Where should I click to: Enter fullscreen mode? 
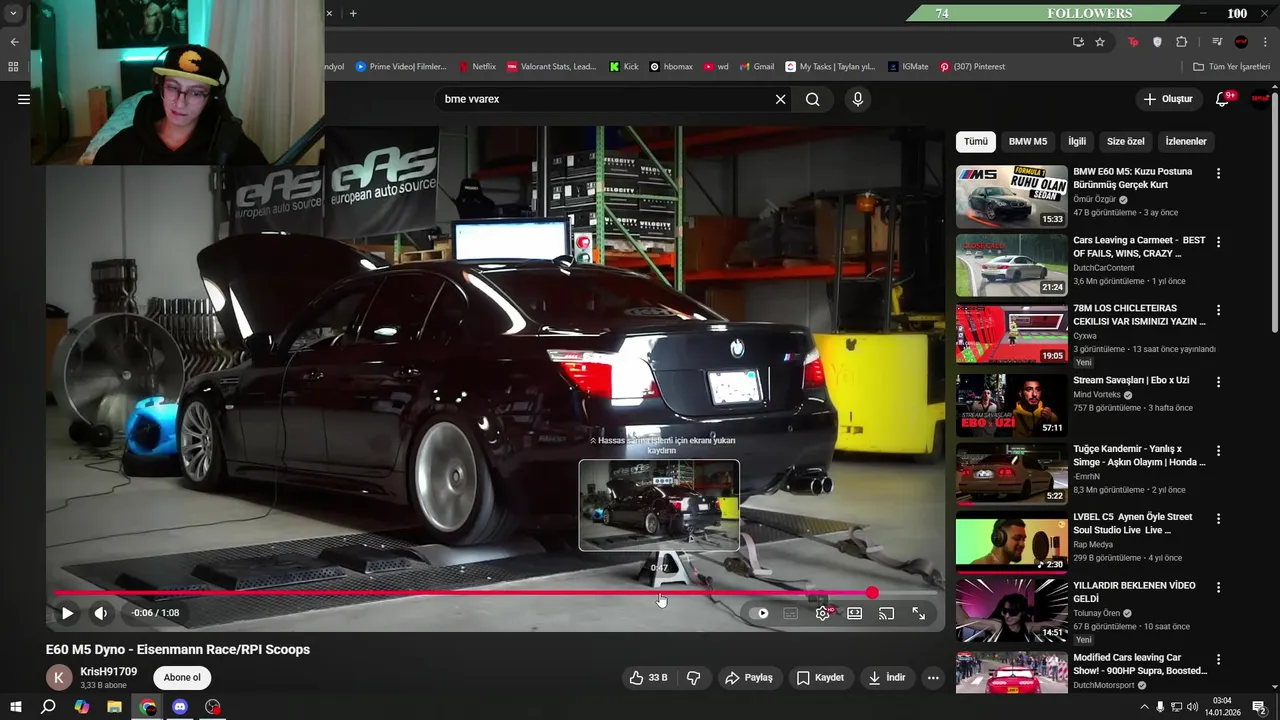[918, 613]
